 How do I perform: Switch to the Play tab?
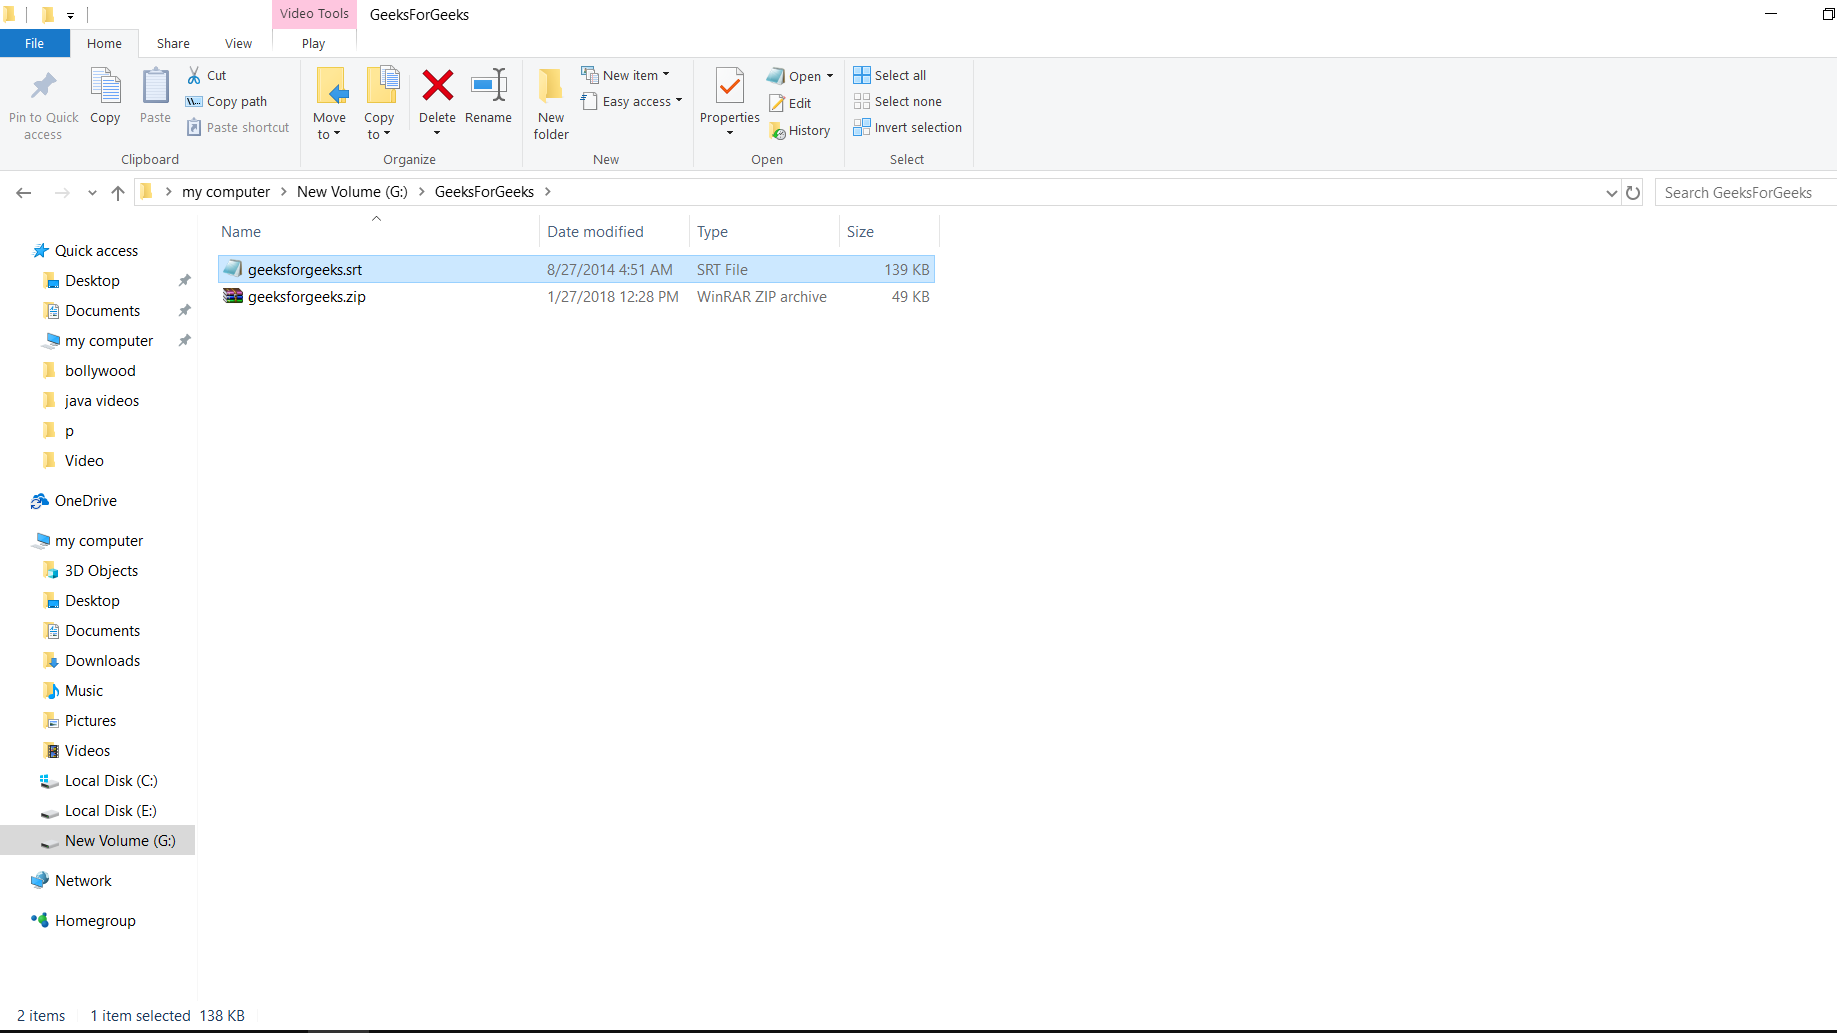coord(314,43)
